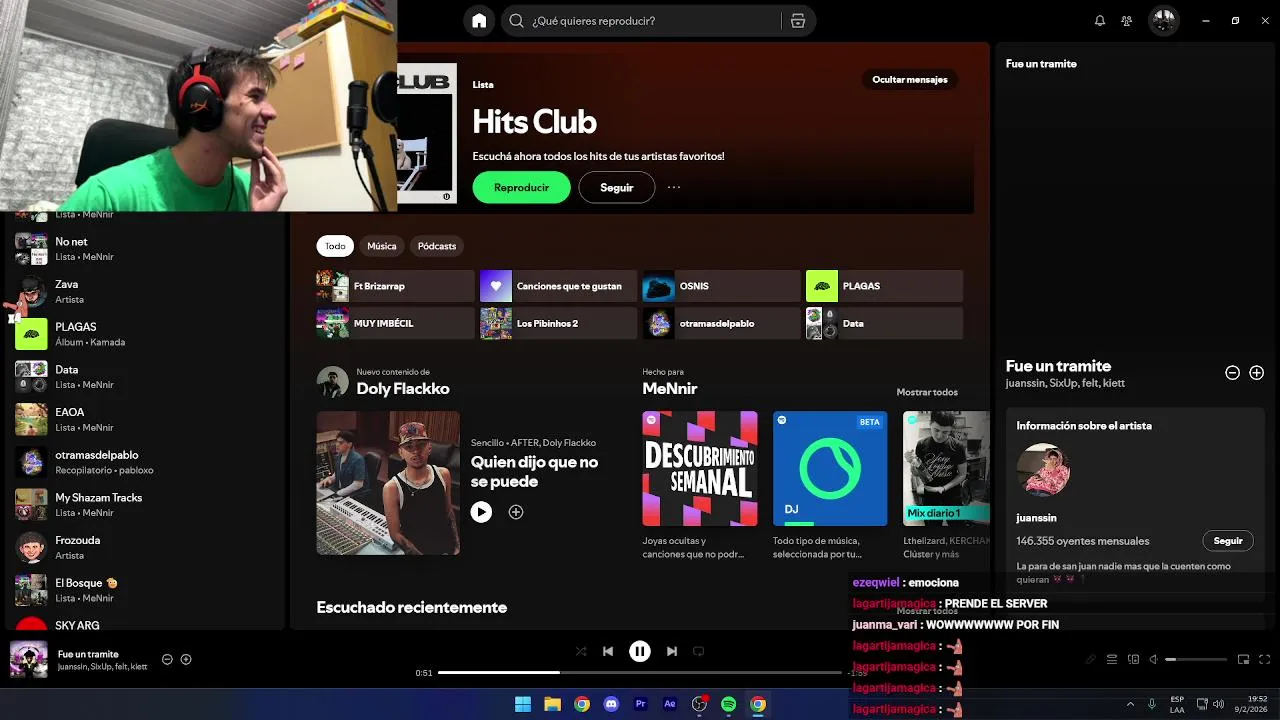This screenshot has height=720, width=1280.
Task: Toggle the play queue icon
Action: tap(1112, 660)
